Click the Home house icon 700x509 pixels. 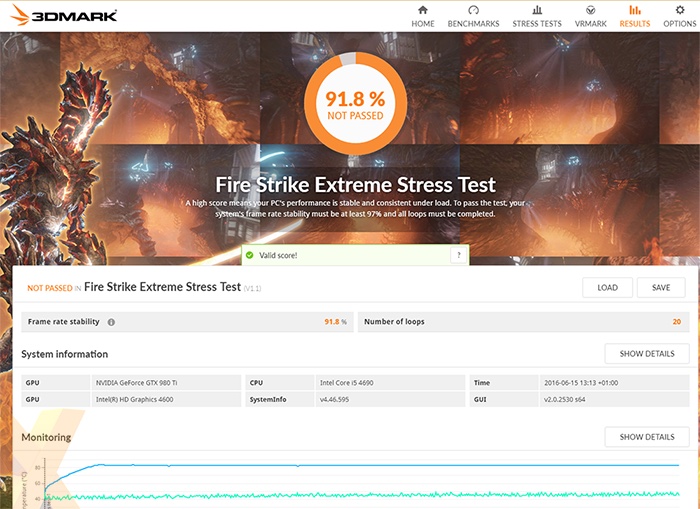point(422,10)
